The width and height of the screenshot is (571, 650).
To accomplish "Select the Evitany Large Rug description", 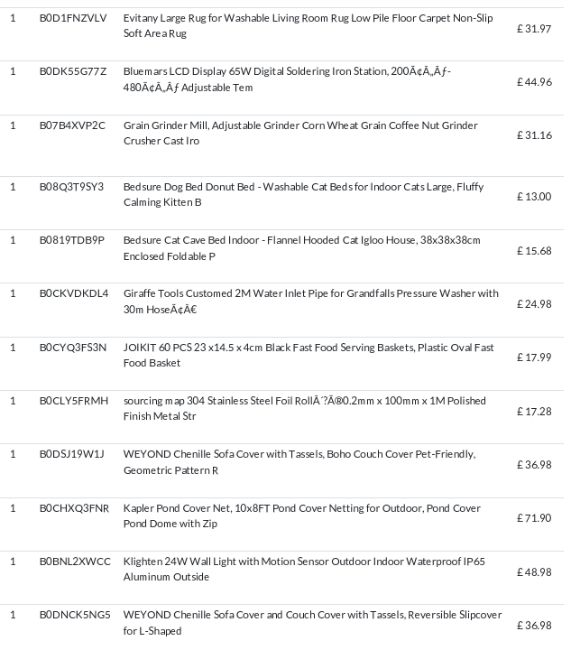I will point(308,26).
